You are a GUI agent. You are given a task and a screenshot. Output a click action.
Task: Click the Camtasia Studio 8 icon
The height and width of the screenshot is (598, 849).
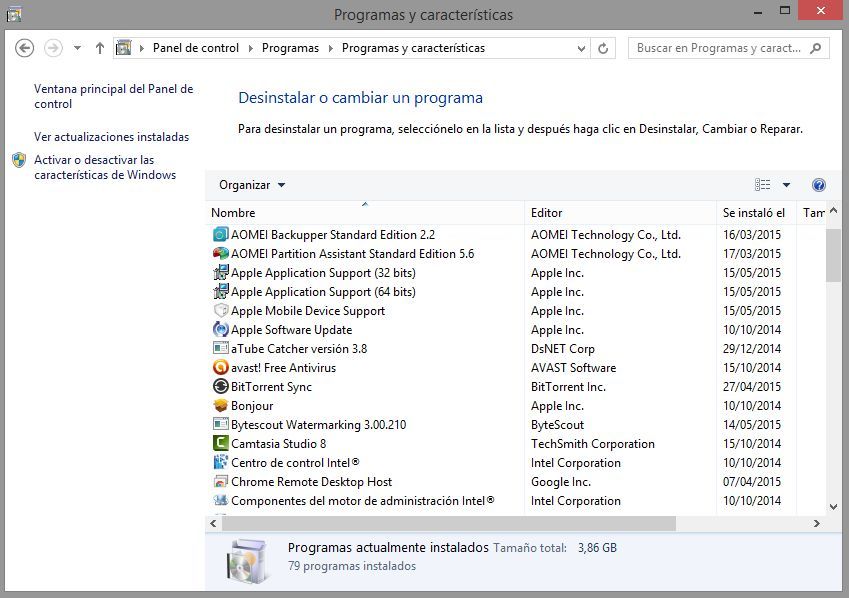pos(220,443)
